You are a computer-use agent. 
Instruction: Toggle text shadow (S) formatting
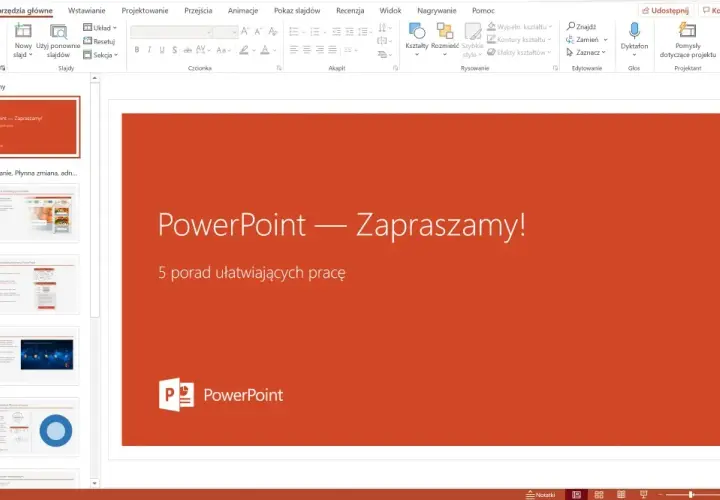click(x=174, y=50)
